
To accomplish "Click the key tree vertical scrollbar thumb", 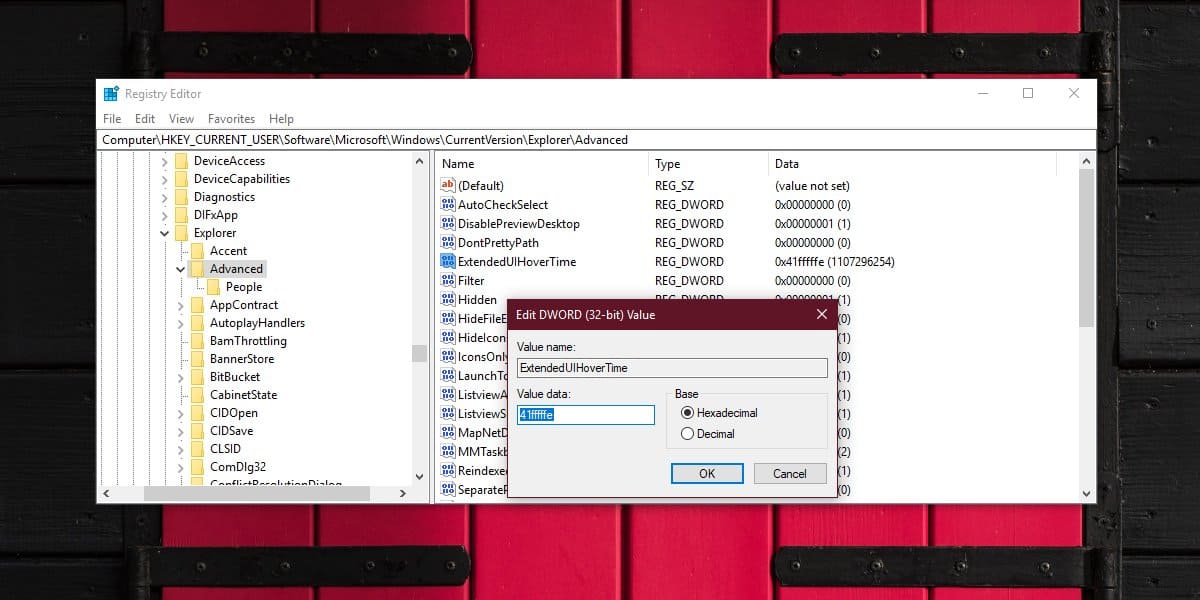I will point(419,354).
